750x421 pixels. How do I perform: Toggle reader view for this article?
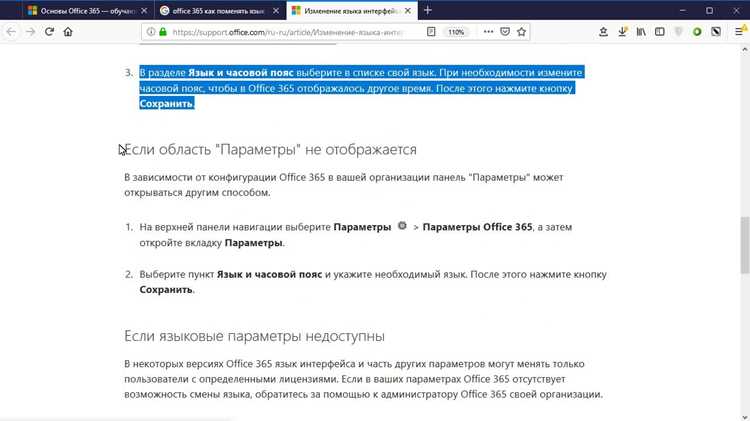pyautogui.click(x=431, y=32)
